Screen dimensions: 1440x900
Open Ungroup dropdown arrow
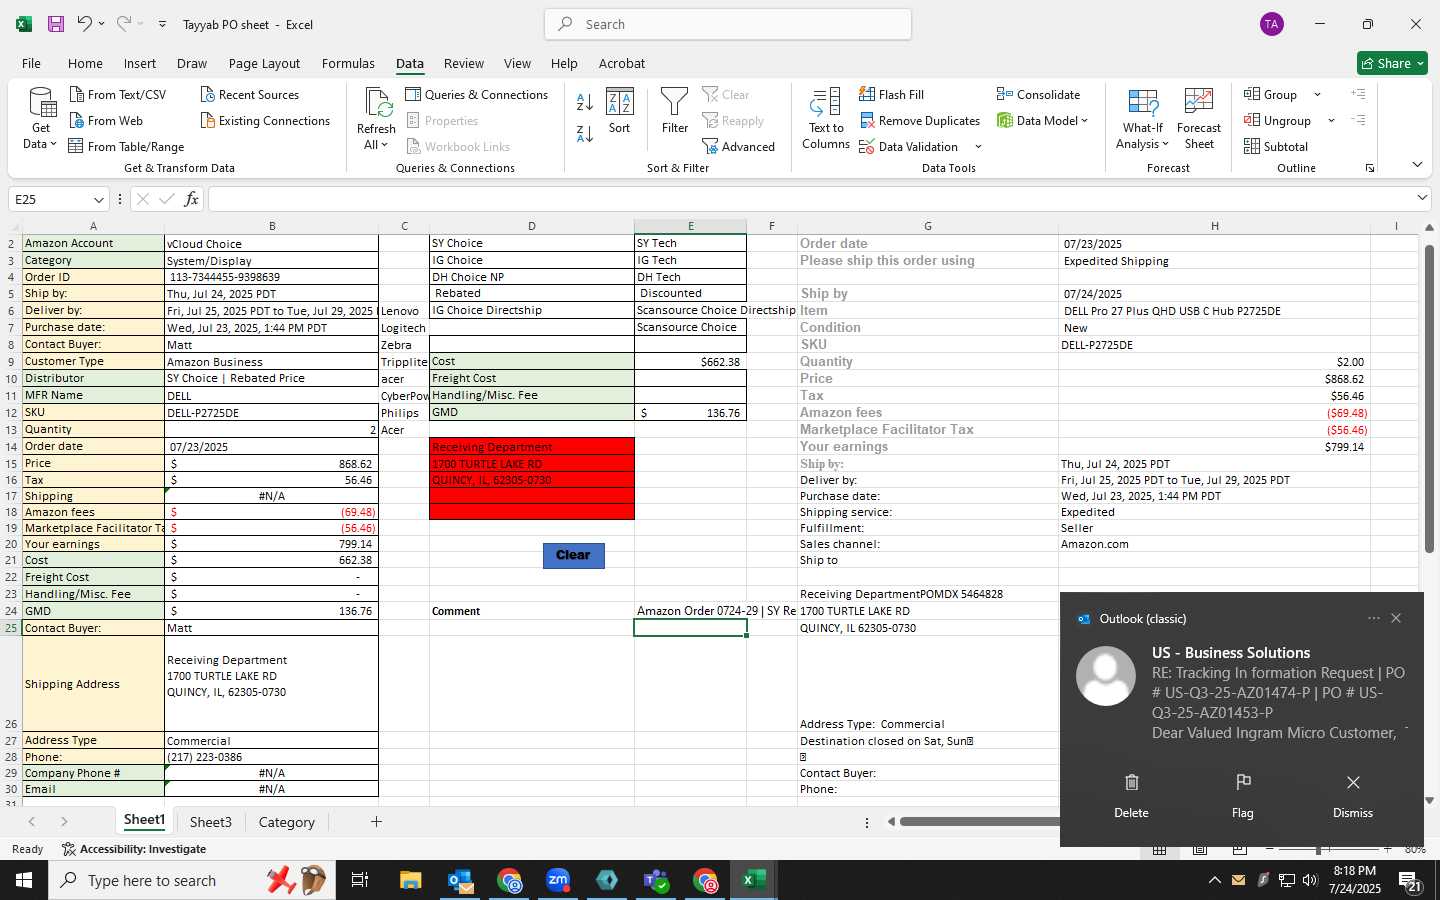[x=1331, y=121]
